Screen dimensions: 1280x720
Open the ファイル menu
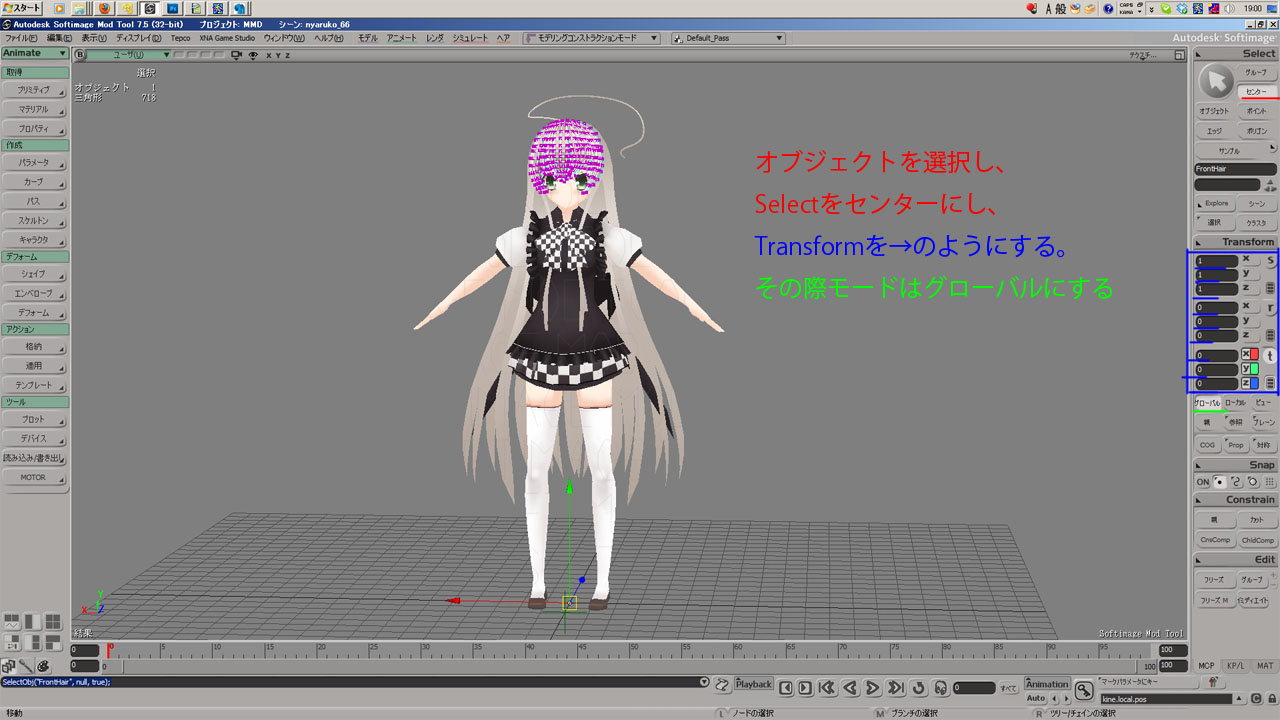pos(21,38)
